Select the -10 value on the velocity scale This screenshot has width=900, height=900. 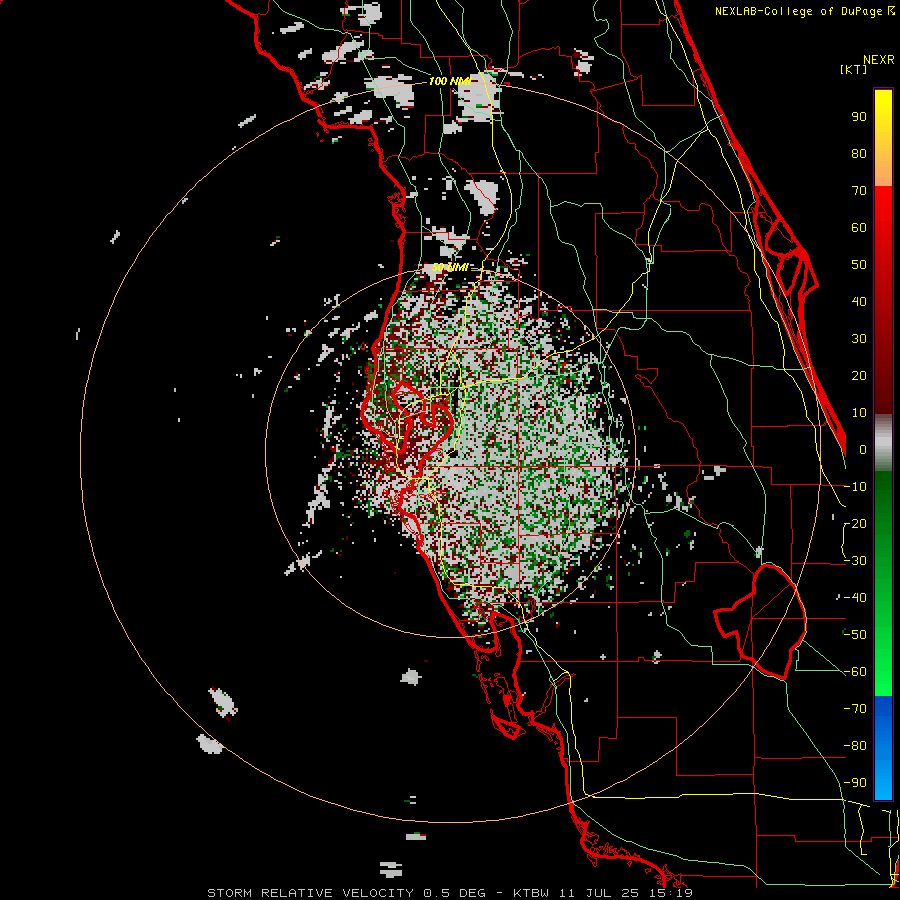click(x=855, y=487)
